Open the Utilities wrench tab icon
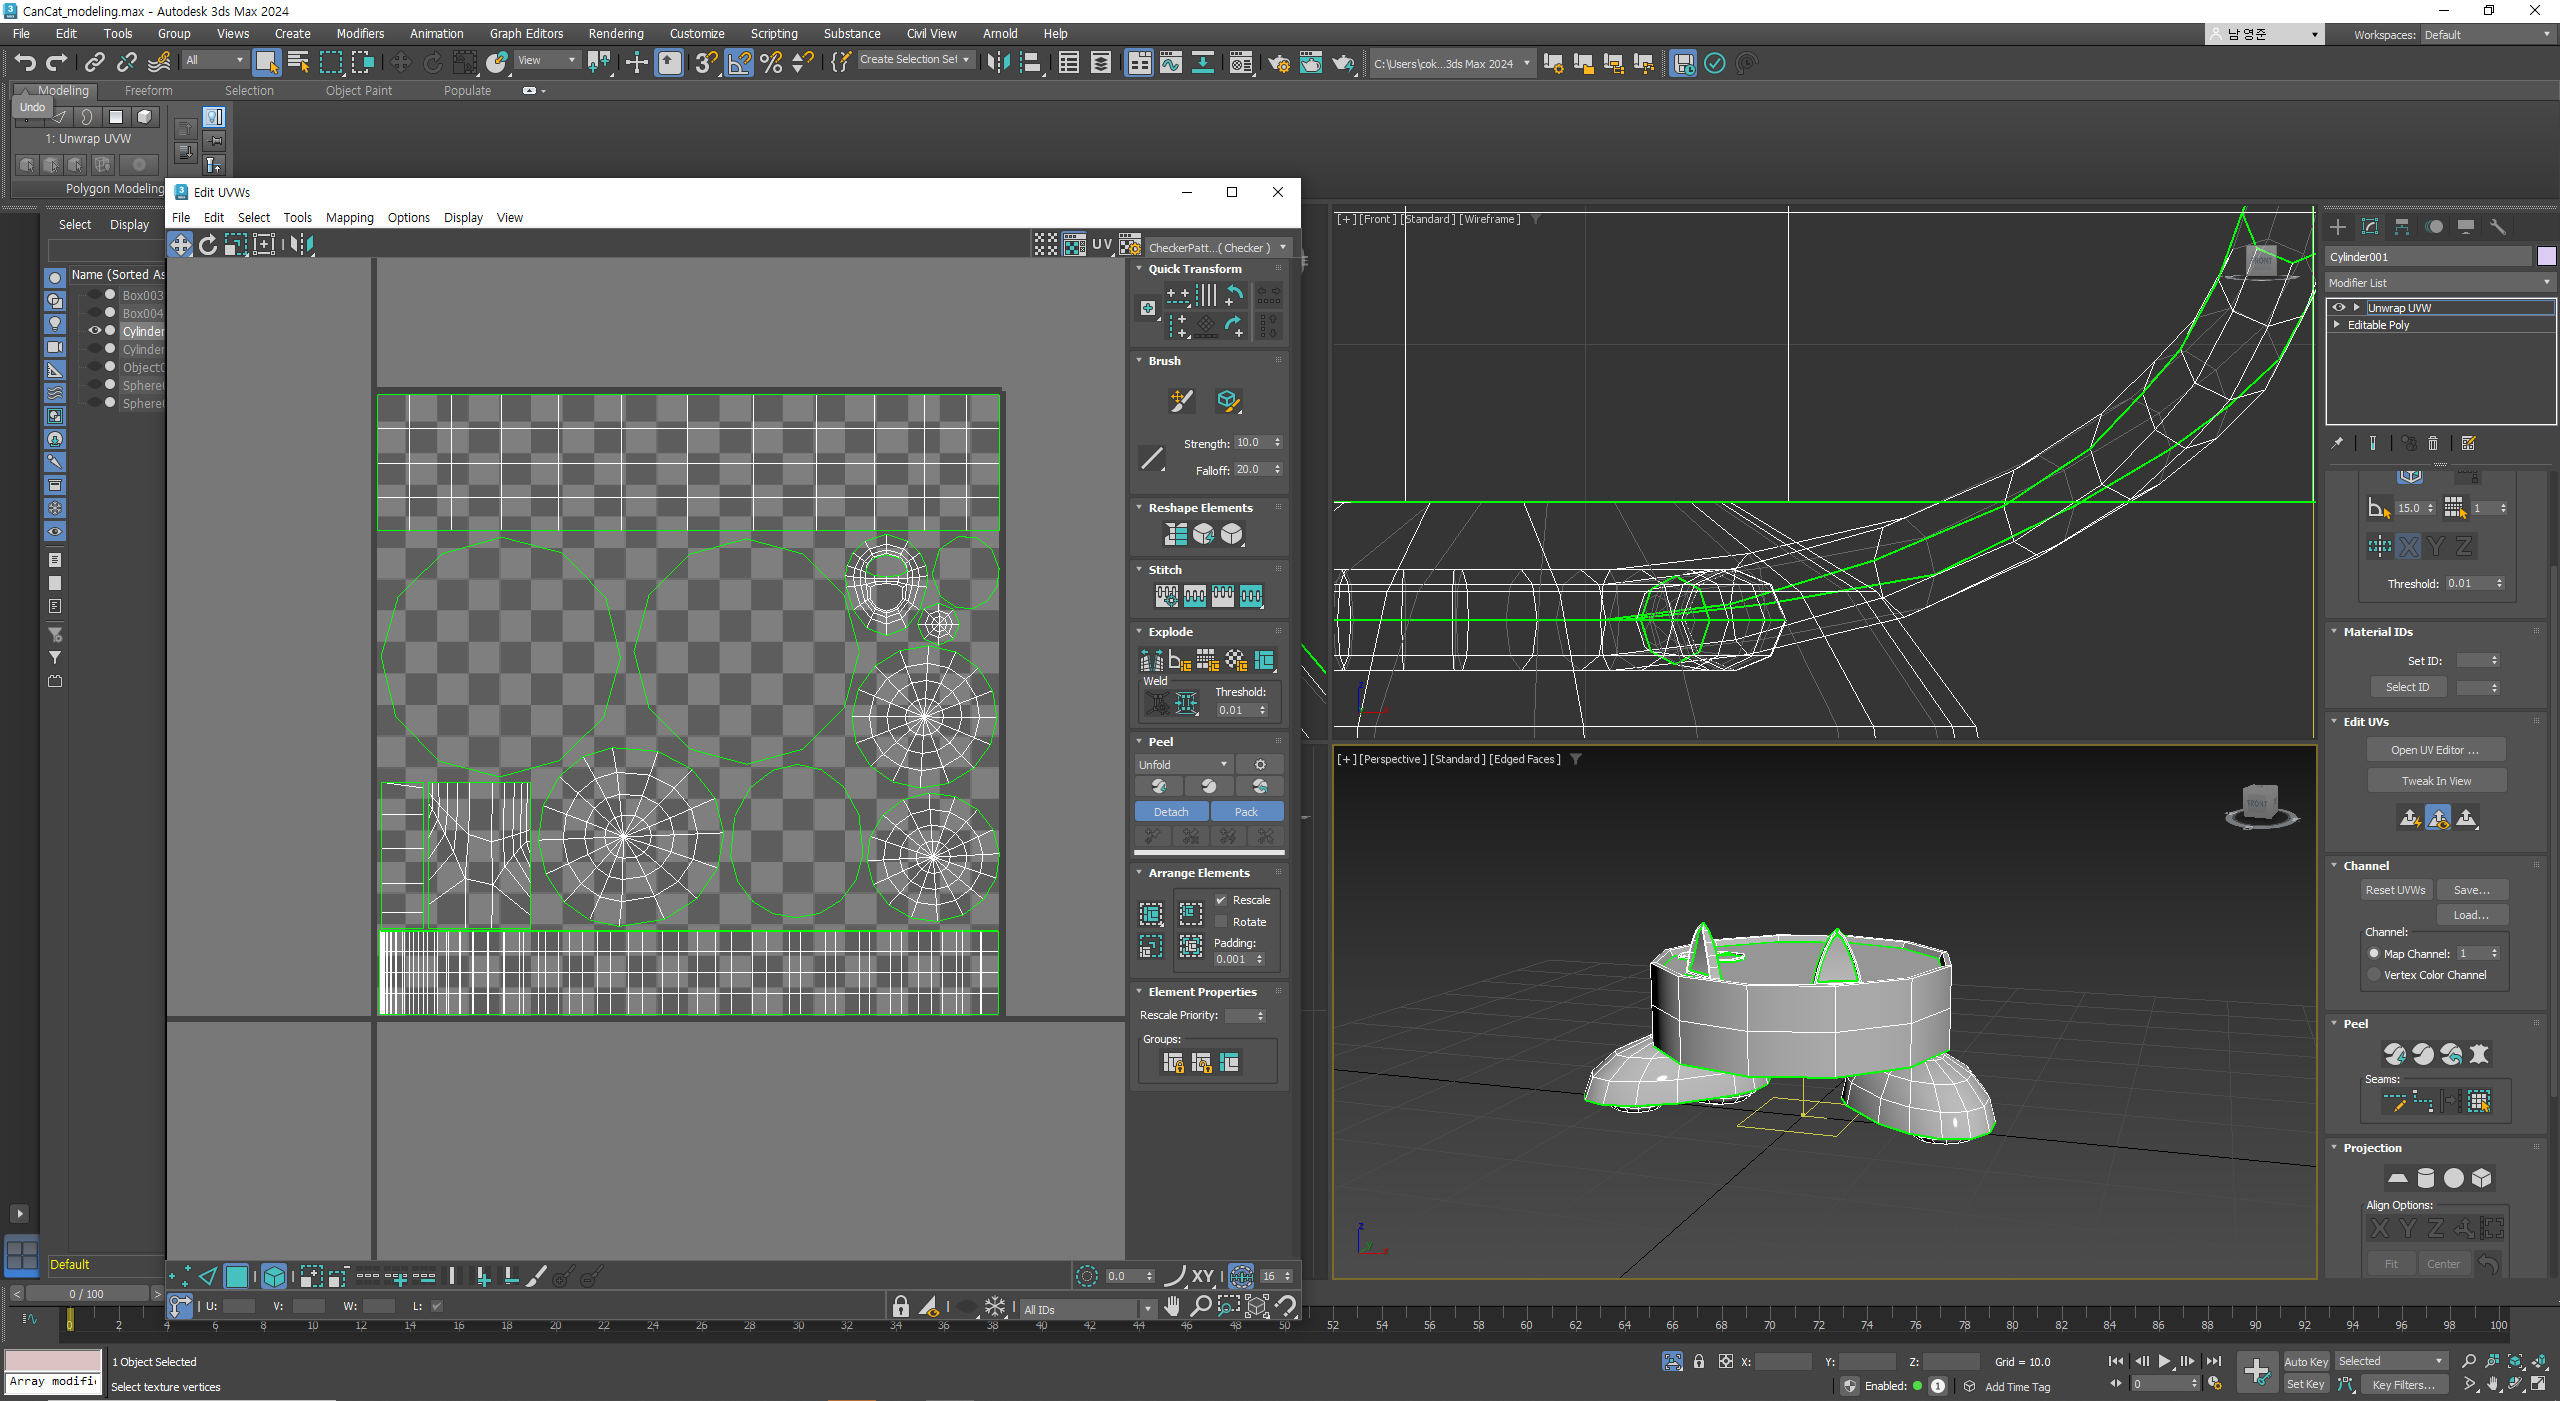2560x1401 pixels. pos(2498,227)
